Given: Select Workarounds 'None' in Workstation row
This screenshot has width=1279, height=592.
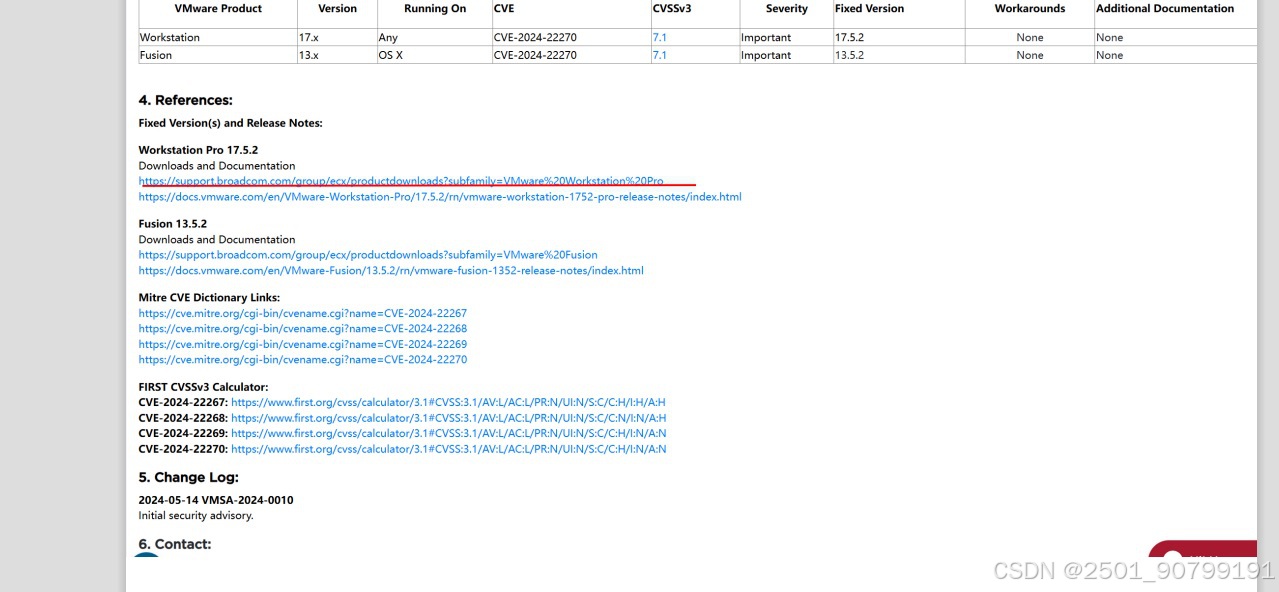Looking at the screenshot, I should pos(1030,37).
